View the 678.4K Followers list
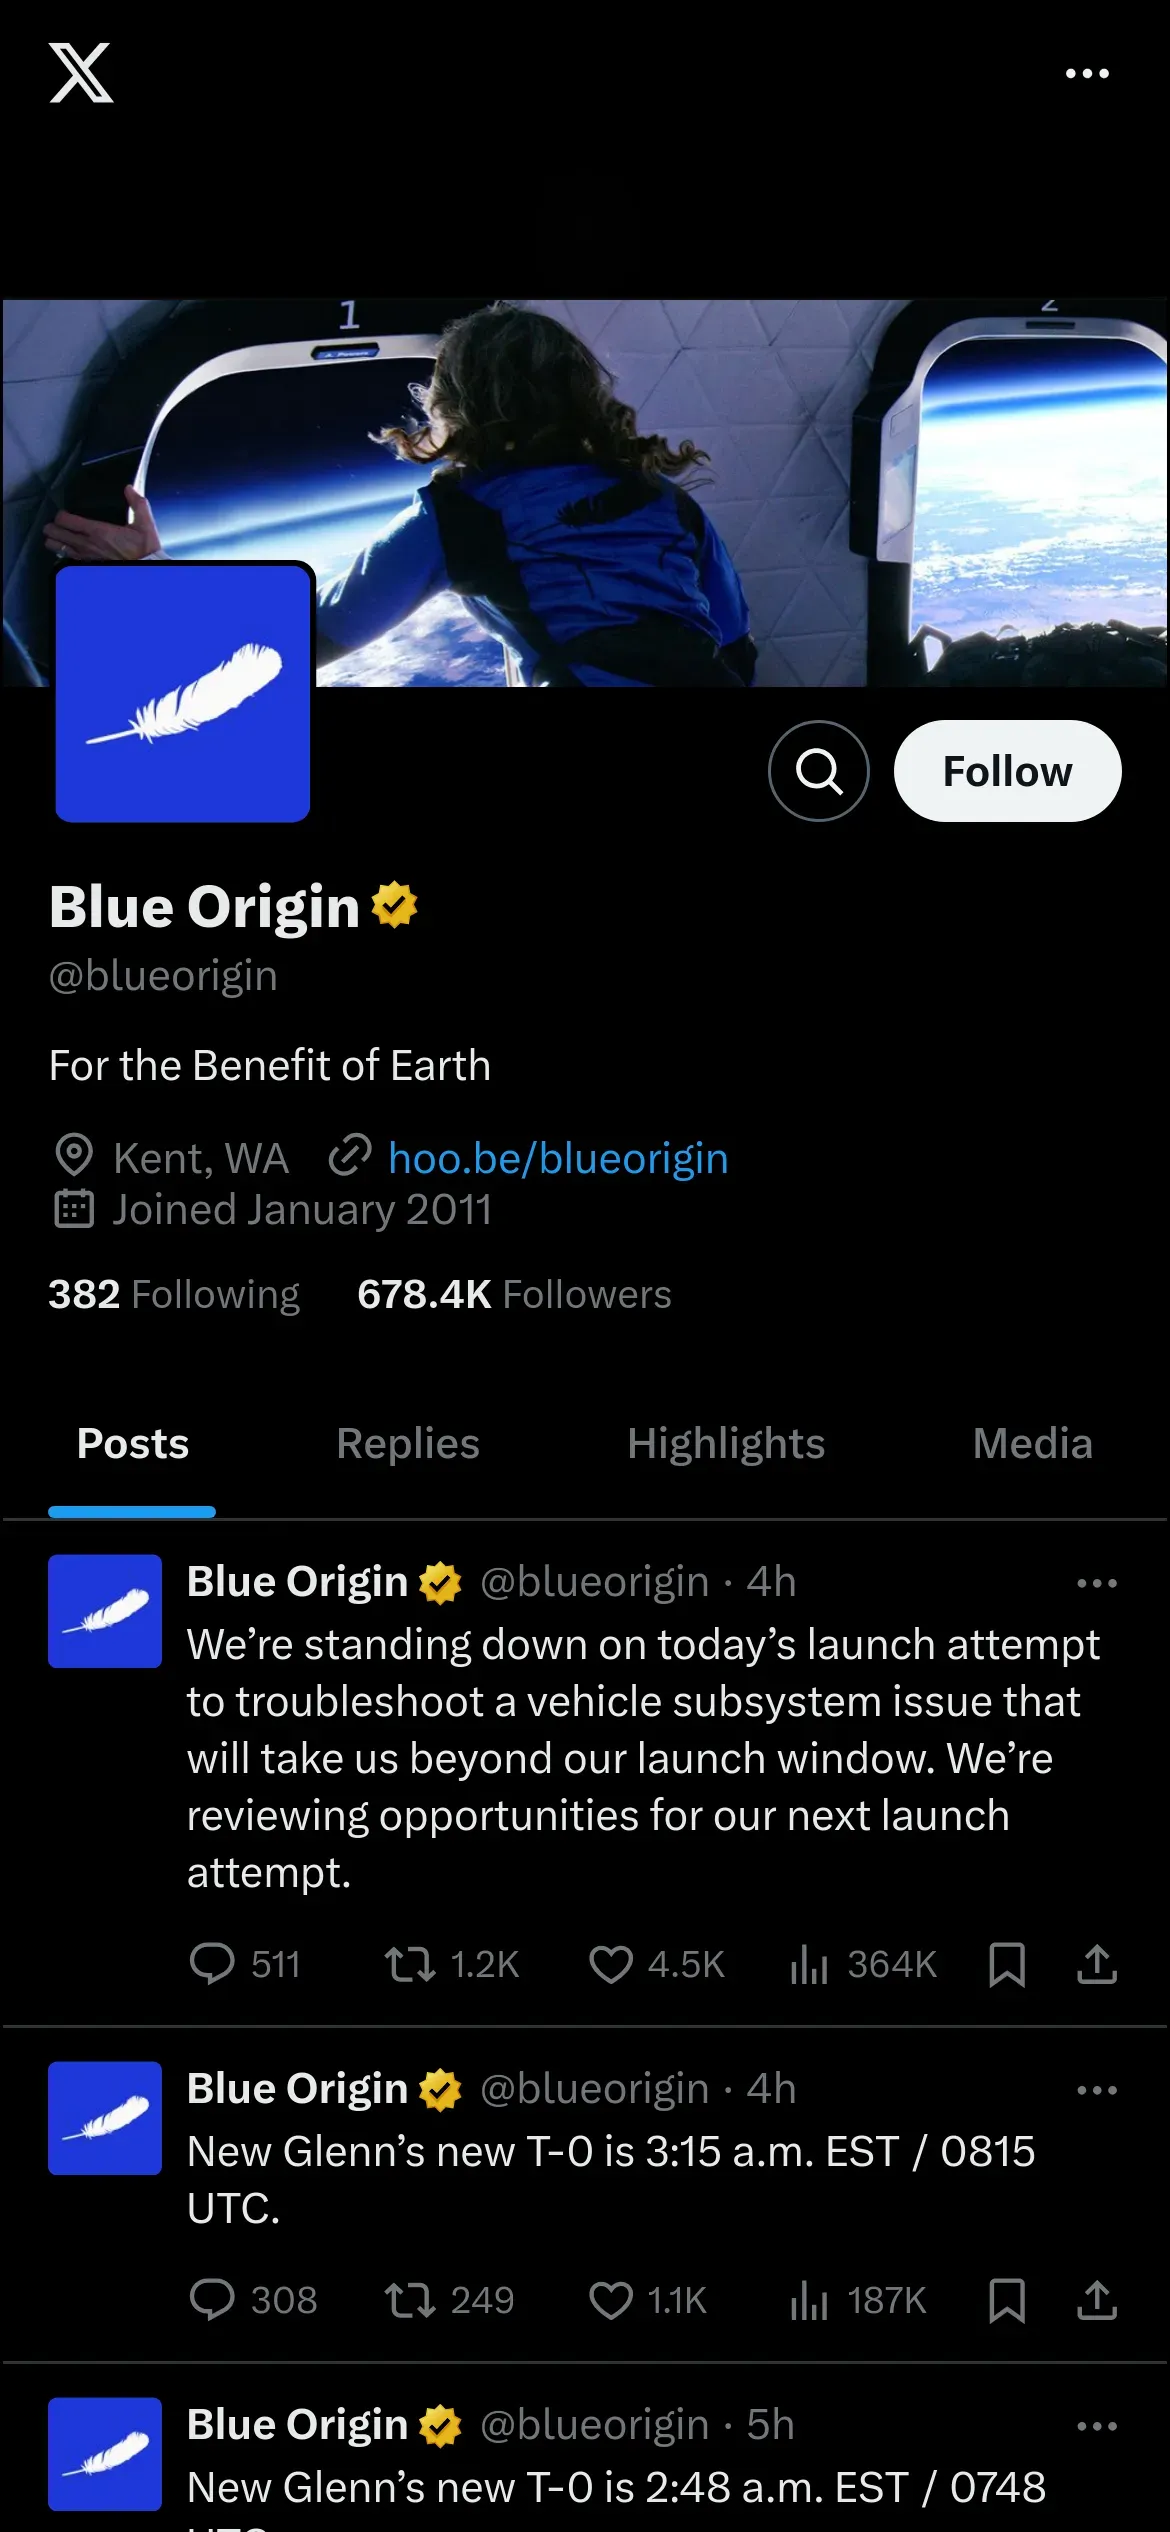Screen dimensions: 1170x2532 [x=514, y=1294]
